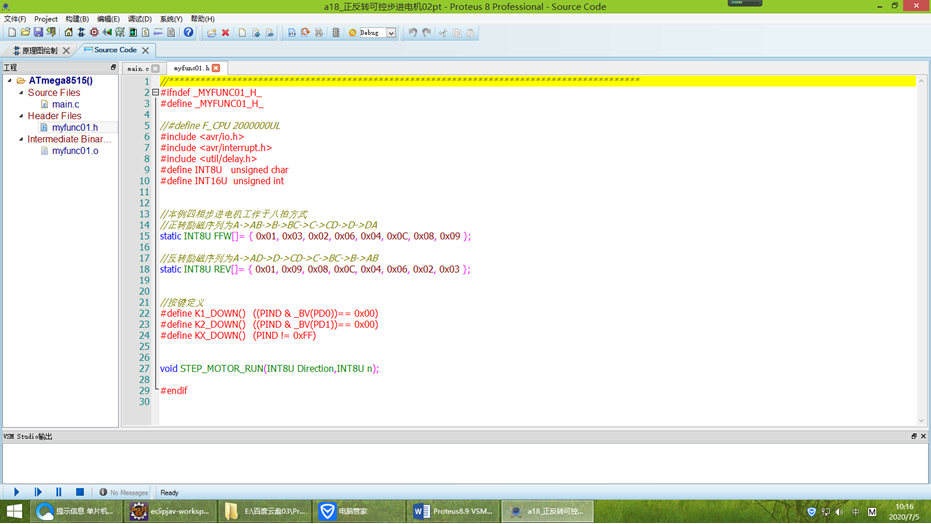Screen dimensions: 931x524
Task: Step the simulation forward one frame
Action: tap(37, 492)
